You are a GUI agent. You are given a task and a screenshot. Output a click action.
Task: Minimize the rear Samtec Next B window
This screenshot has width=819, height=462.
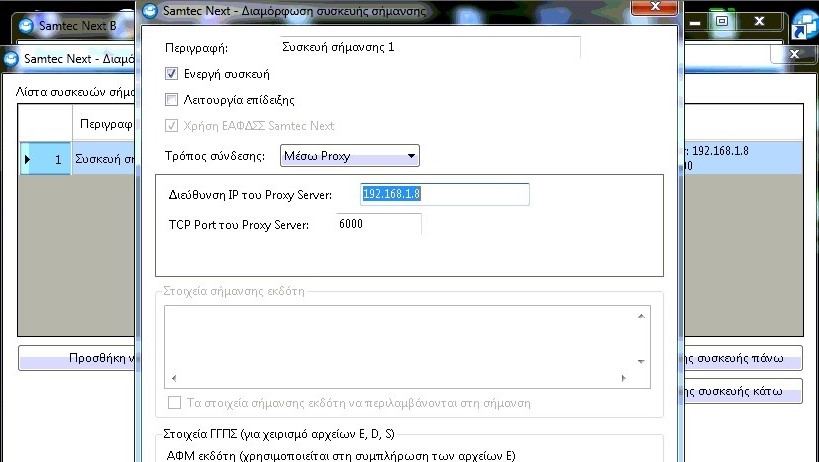(x=695, y=22)
